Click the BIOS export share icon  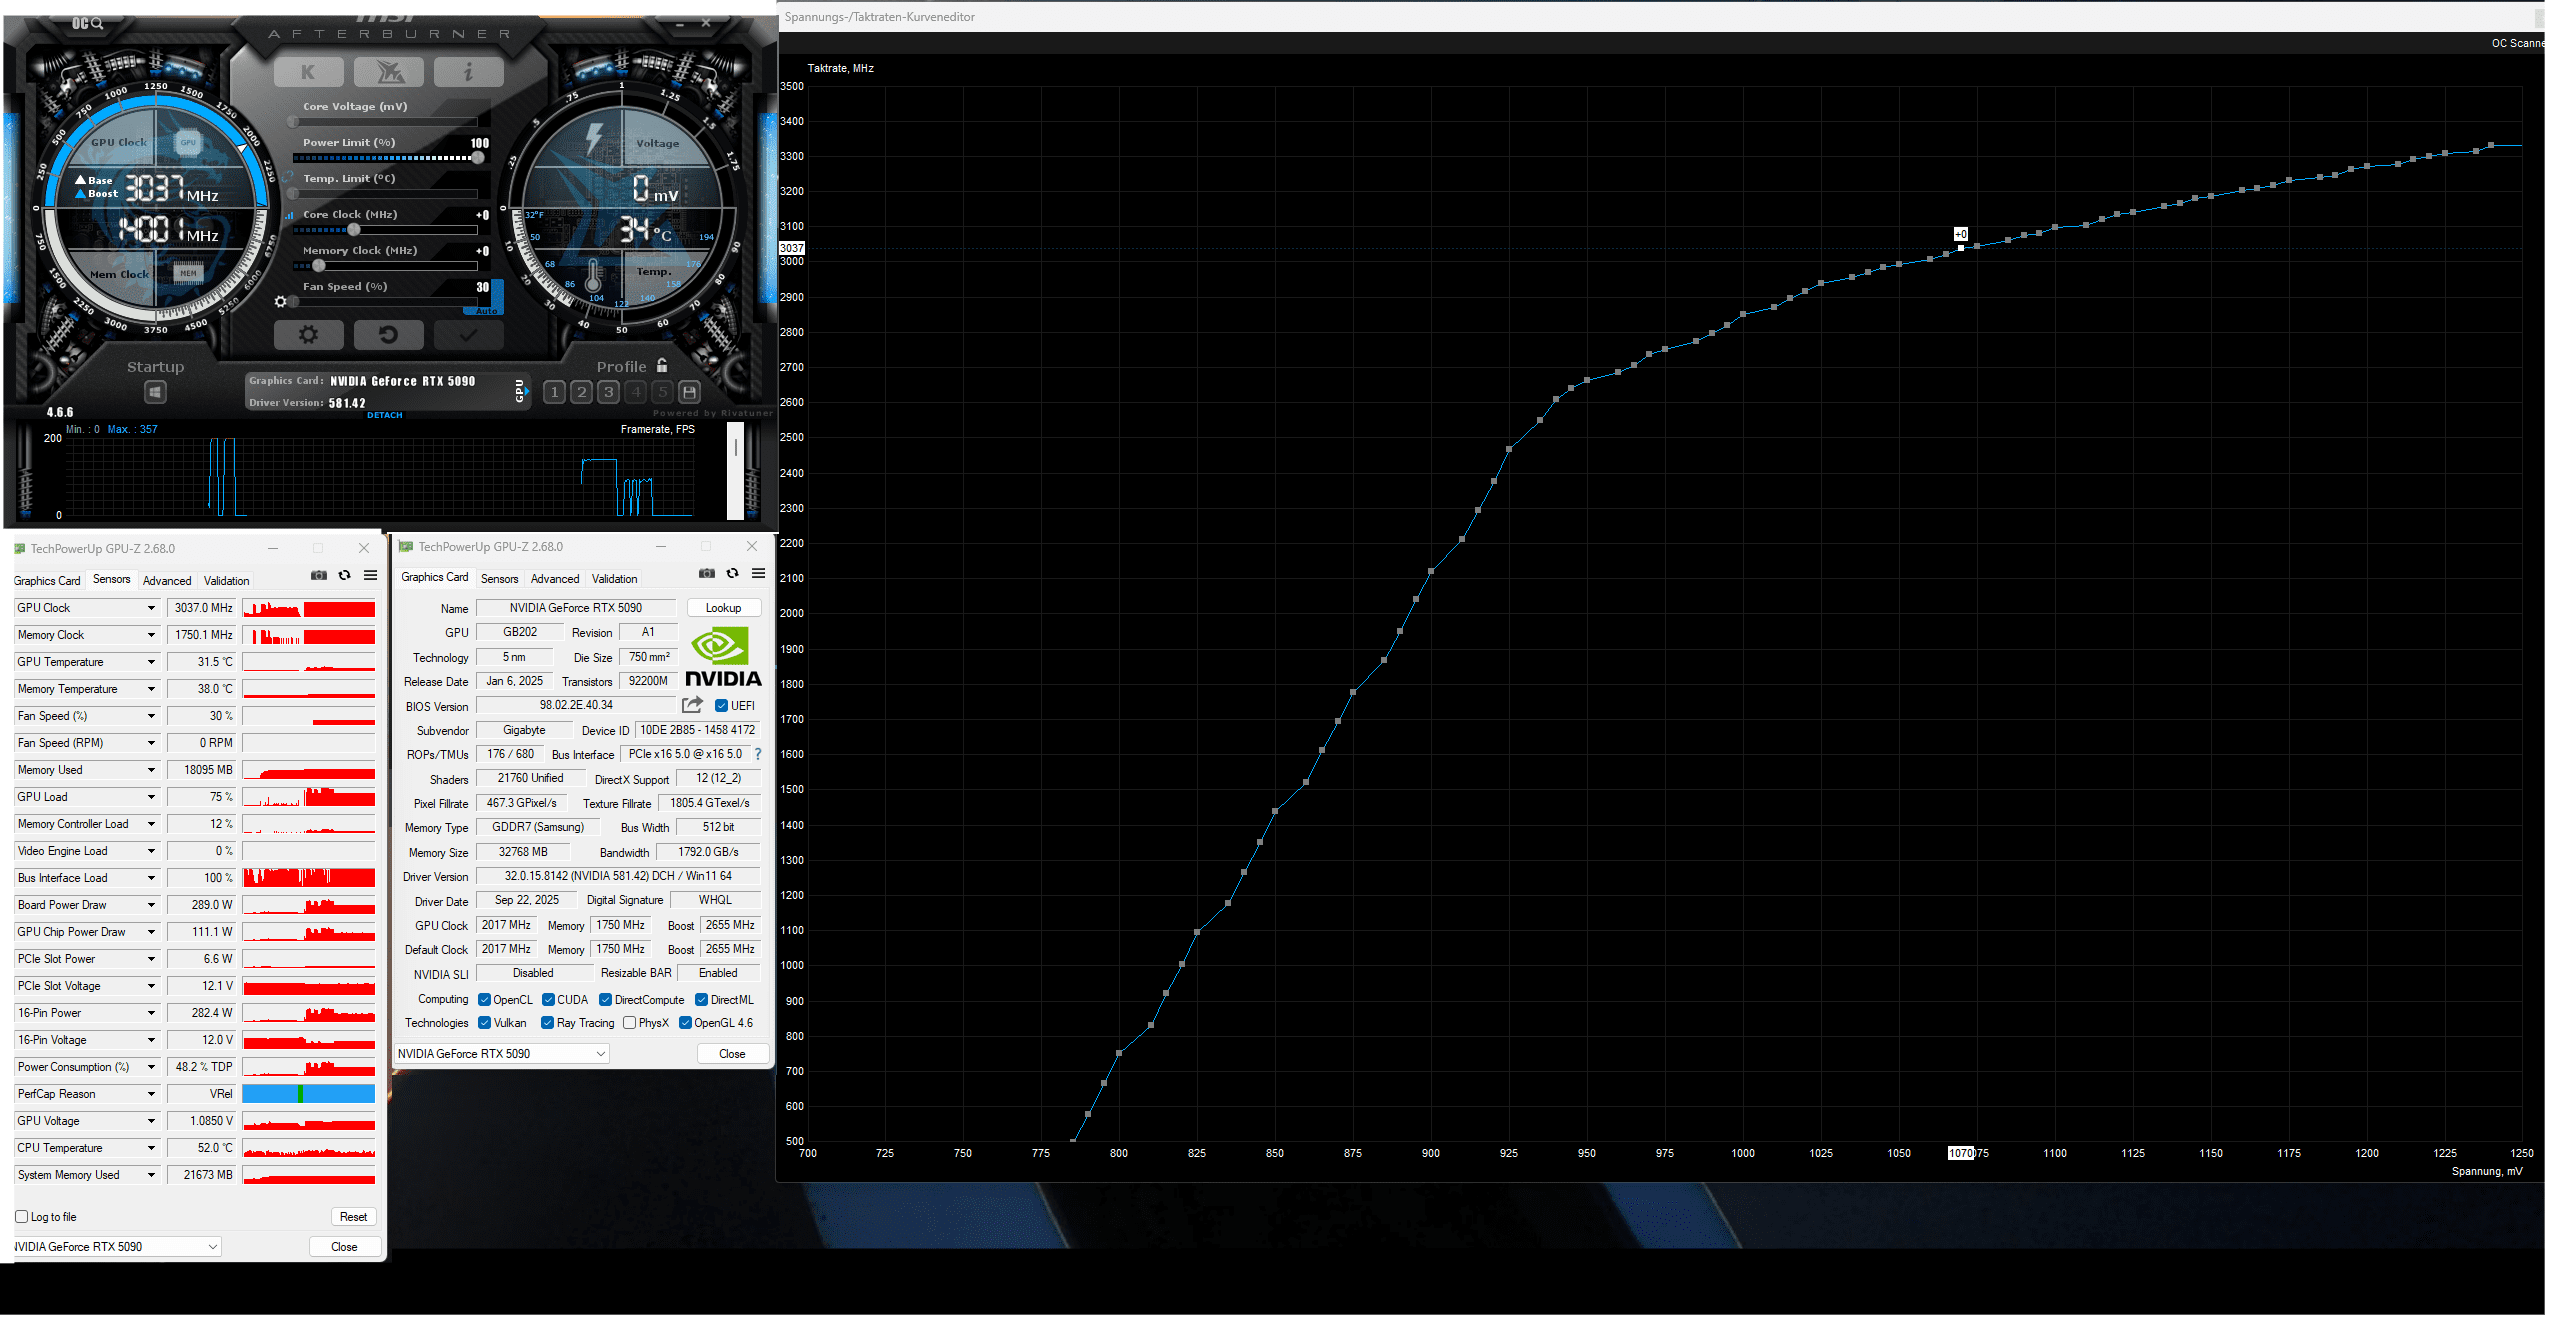point(692,705)
